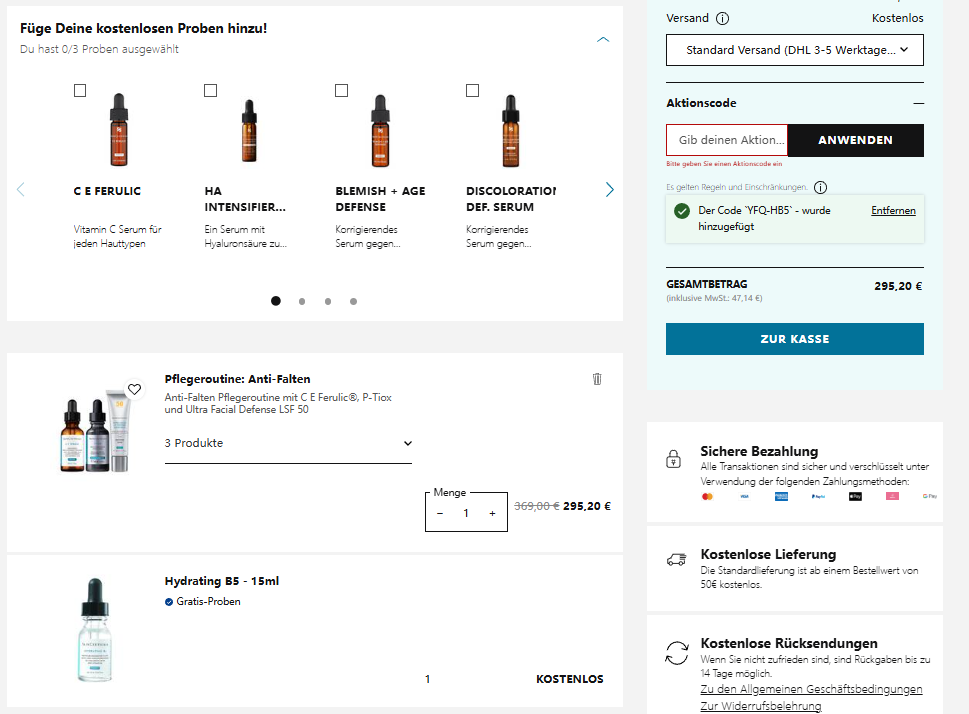Select the C E Ferulic sample checkbox
The width and height of the screenshot is (969, 714).
[x=80, y=91]
